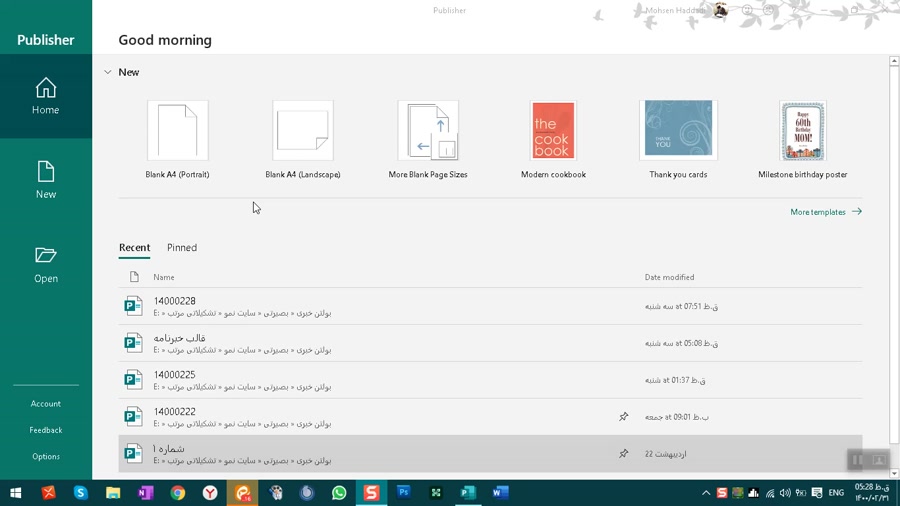Open More Blank Page Sizes

428,131
